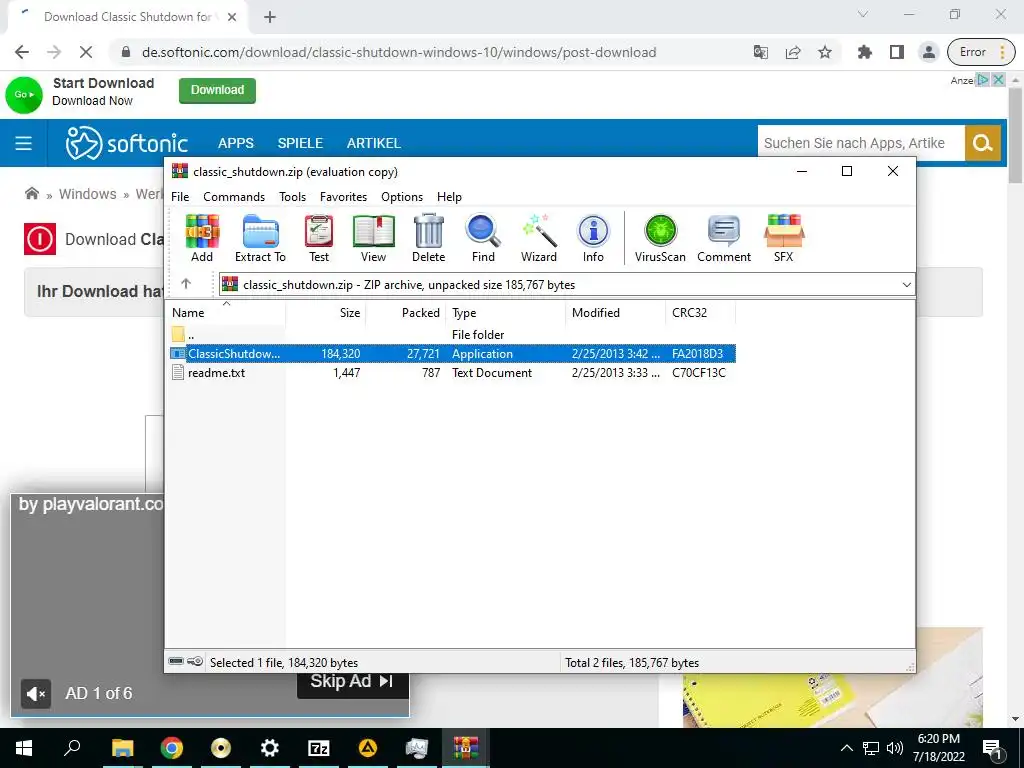Click the share page icon
The image size is (1024, 768).
pos(793,52)
